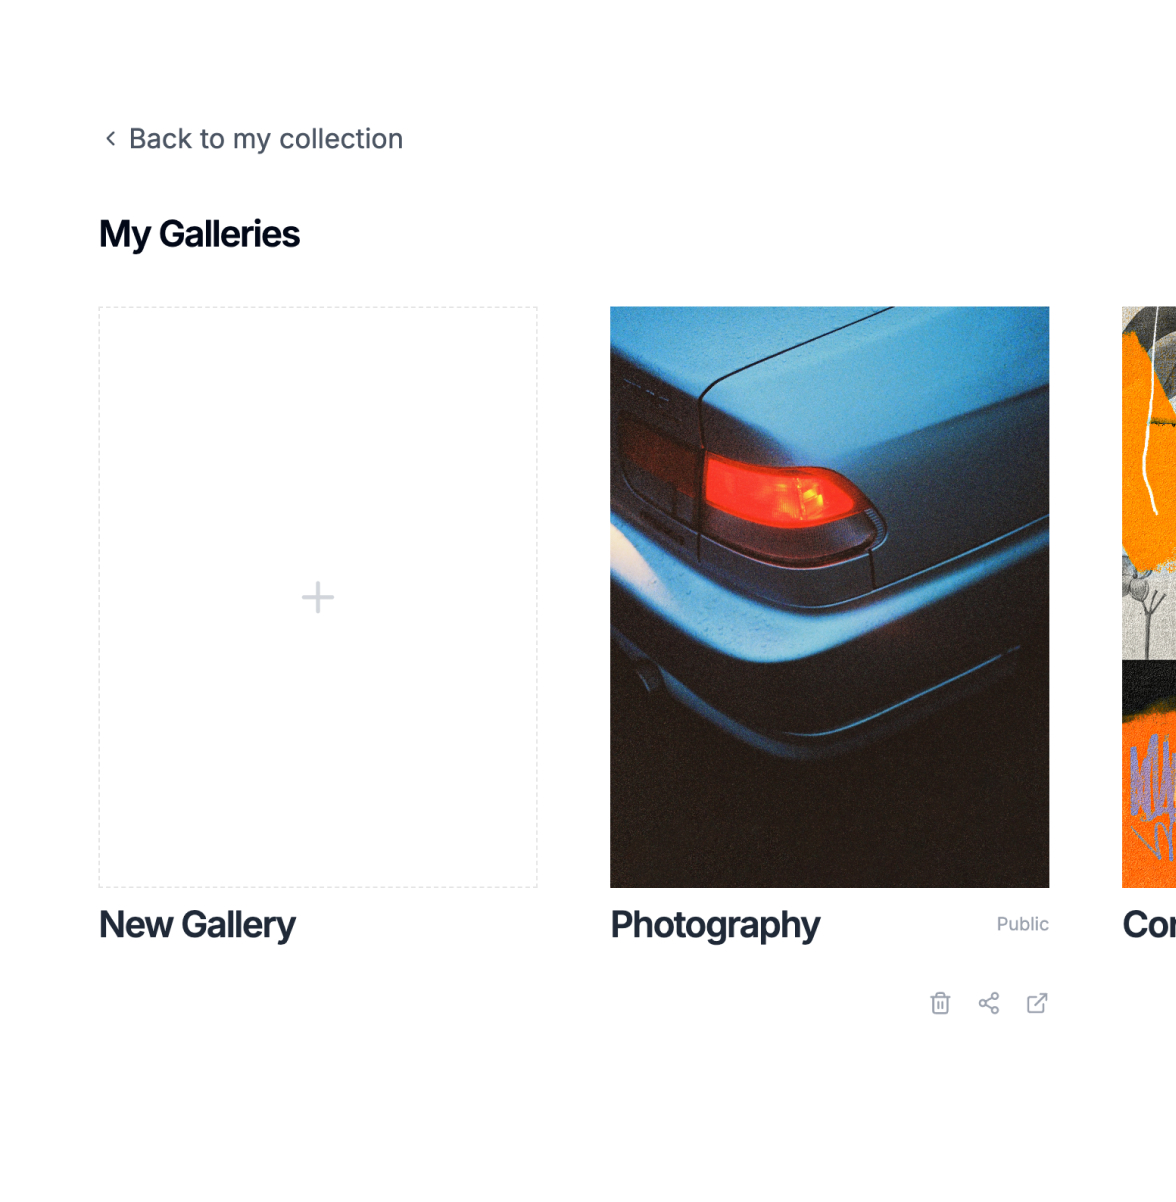Share the Photography gallery
The image size is (1176, 1202).
pos(989,1003)
